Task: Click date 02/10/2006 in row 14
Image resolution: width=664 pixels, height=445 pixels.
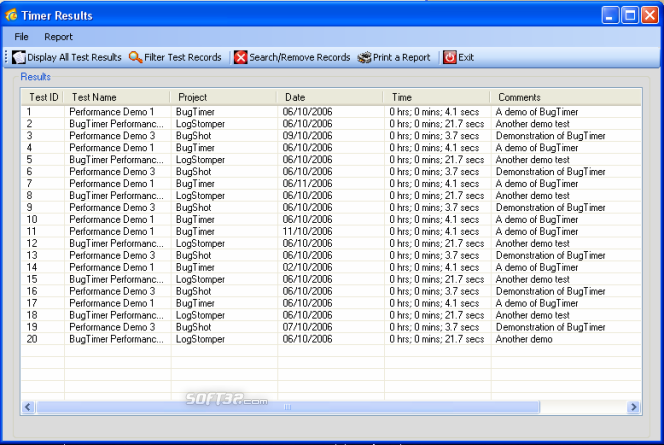Action: tap(307, 267)
